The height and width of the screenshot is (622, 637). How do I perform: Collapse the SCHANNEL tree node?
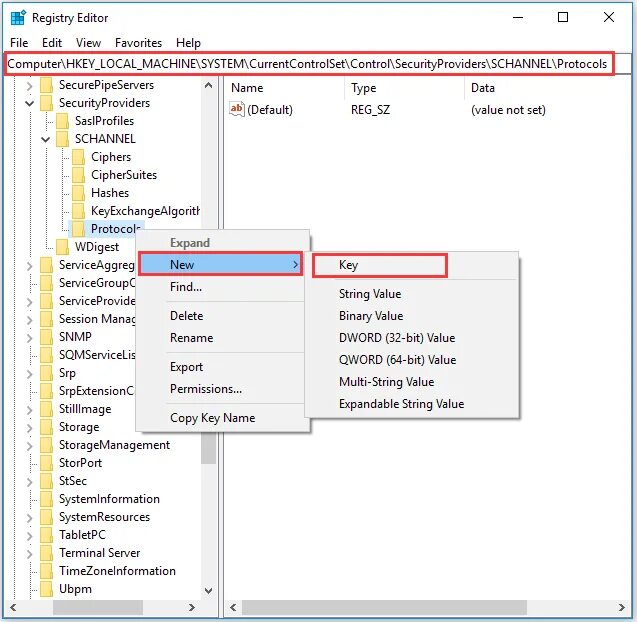46,139
